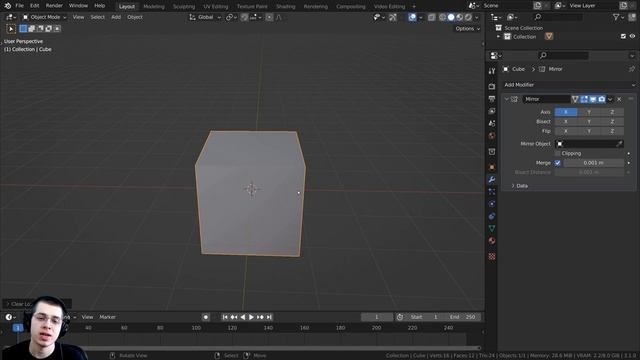Switch to solid viewport shading
640x360 pixels.
click(x=451, y=17)
